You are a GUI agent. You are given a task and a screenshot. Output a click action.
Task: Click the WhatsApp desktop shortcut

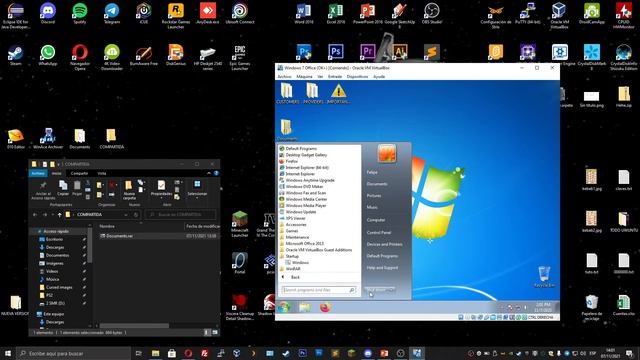tap(48, 55)
